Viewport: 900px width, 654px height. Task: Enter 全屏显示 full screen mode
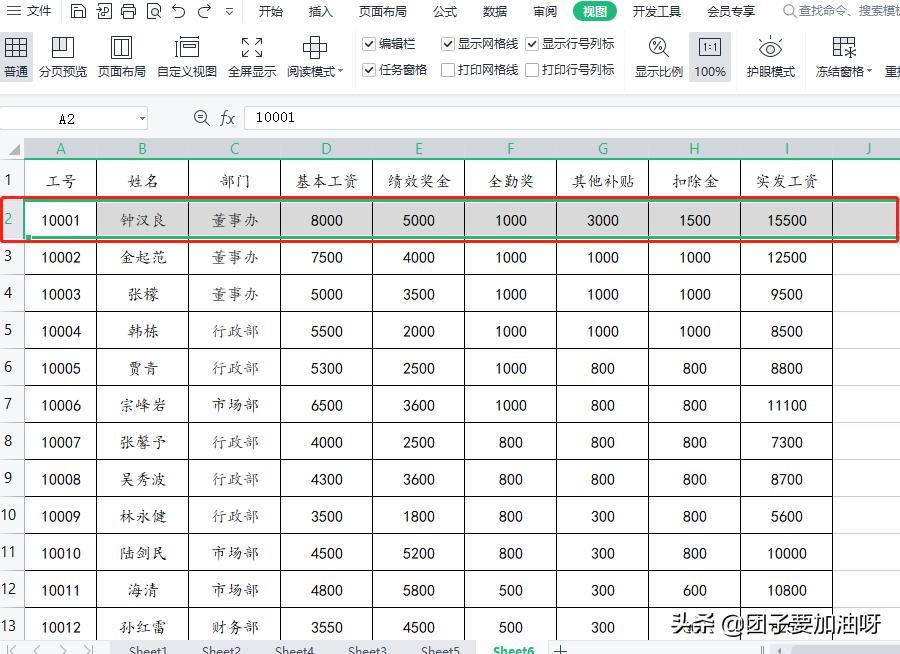251,57
